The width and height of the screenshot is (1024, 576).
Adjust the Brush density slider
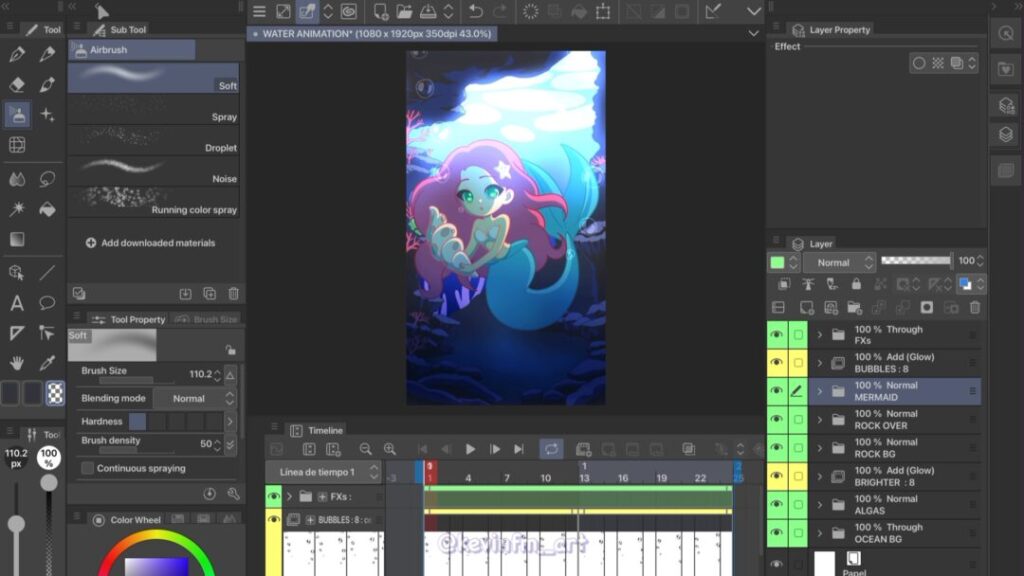click(x=137, y=450)
